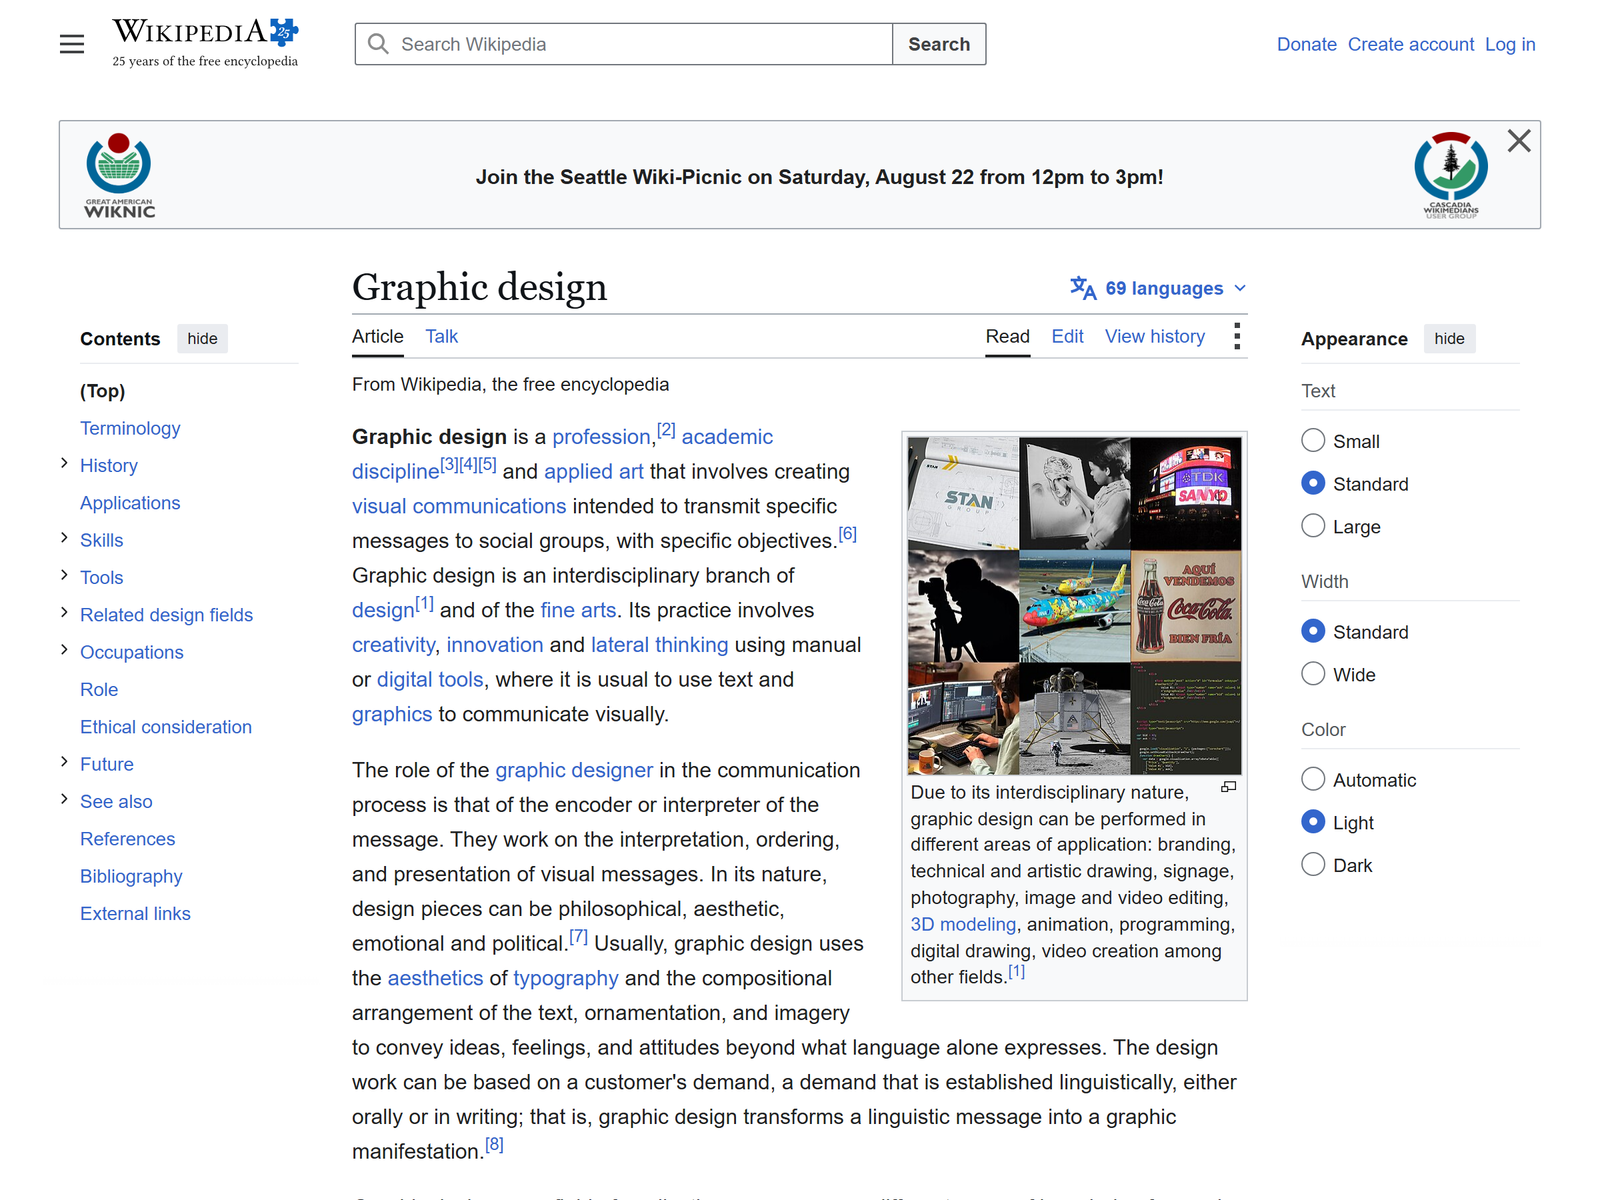Open the applied art link
1600x1200 pixels.
594,472
